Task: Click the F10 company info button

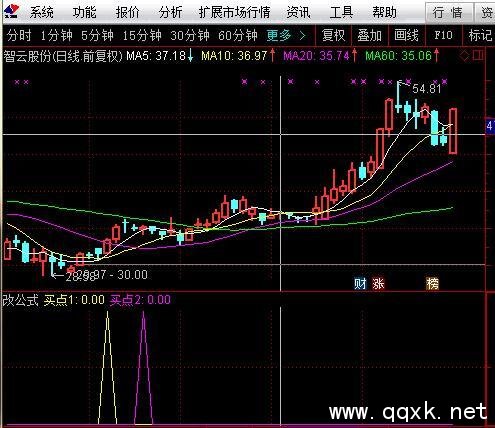Action: (444, 35)
